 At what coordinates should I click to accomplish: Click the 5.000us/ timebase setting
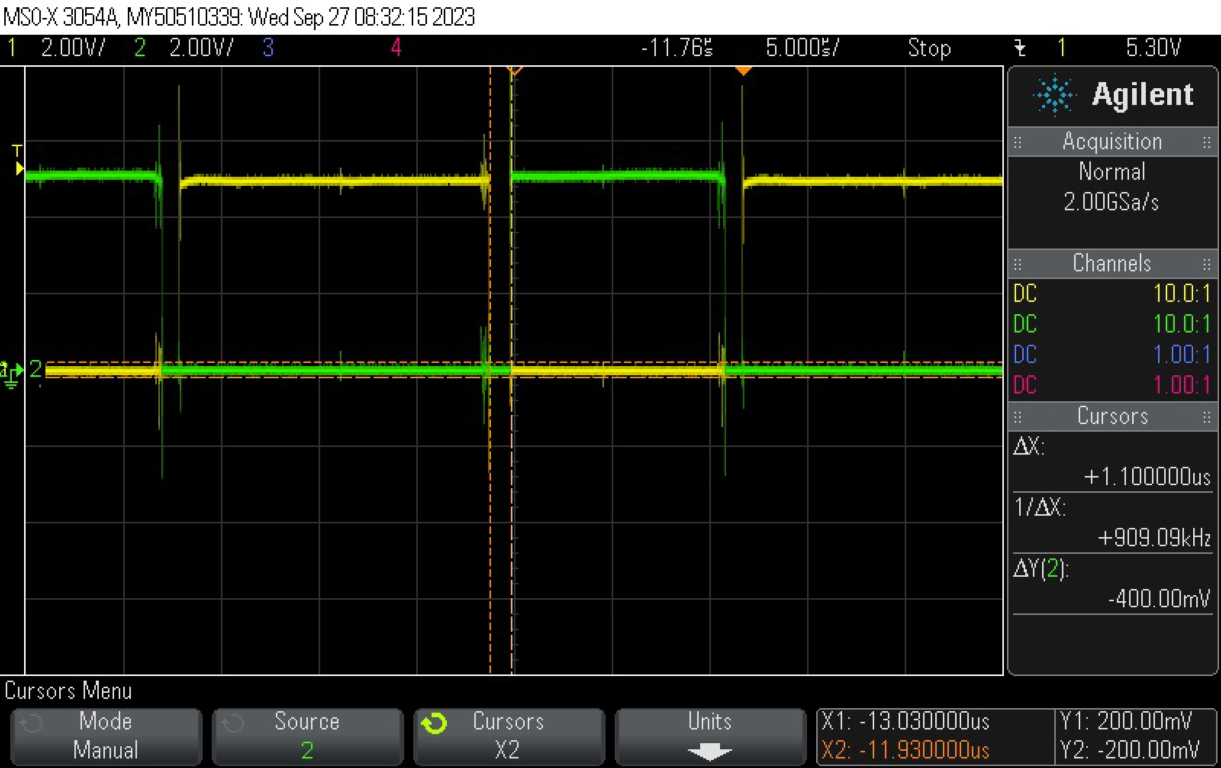coord(802,47)
